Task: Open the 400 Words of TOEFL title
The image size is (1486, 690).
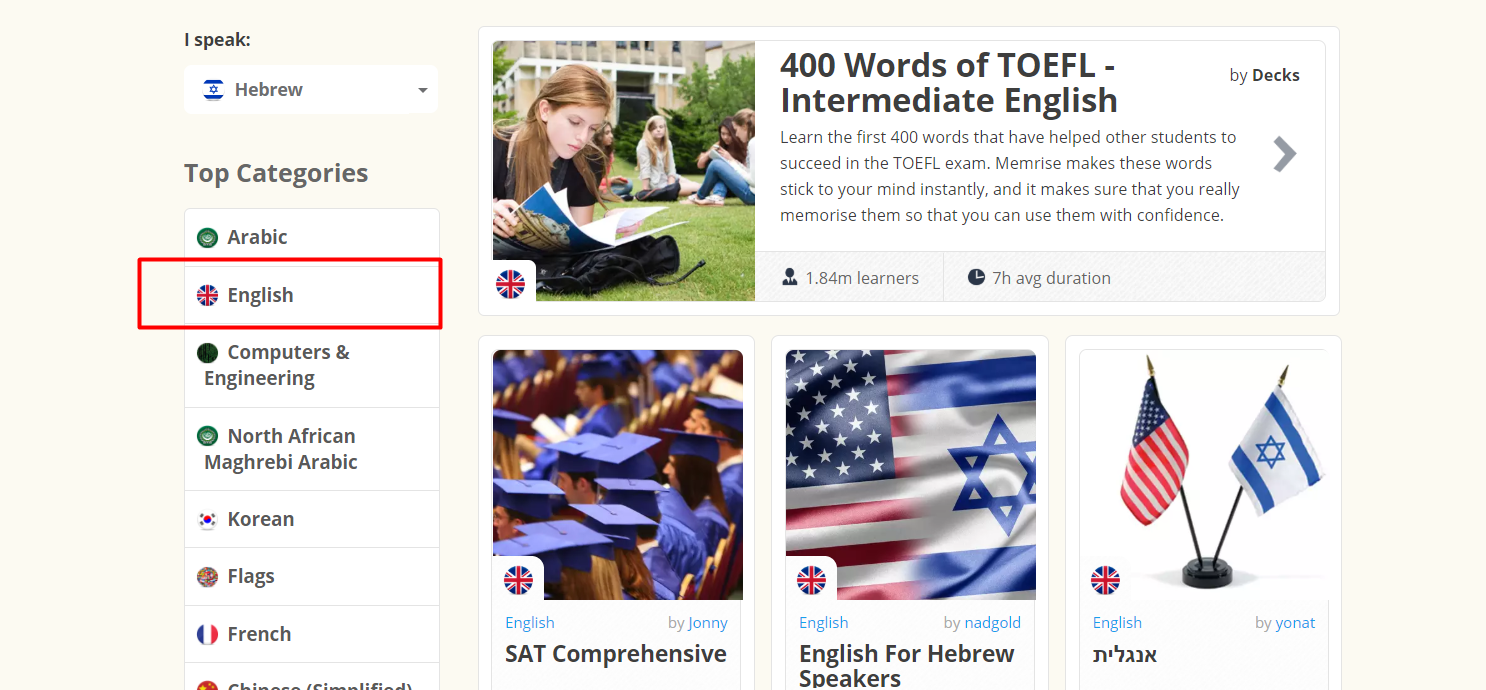Action: click(949, 83)
